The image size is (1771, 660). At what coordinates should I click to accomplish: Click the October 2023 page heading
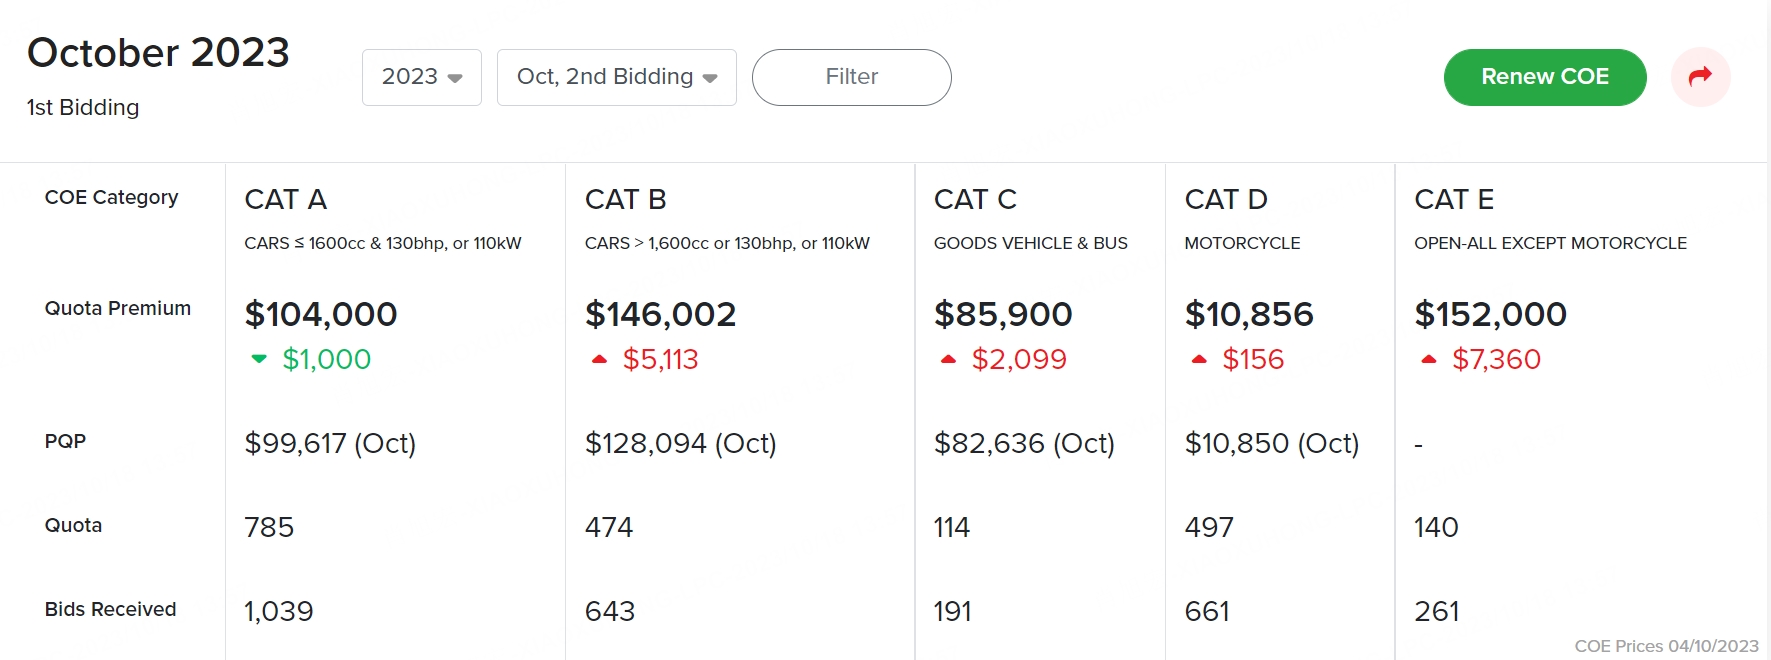click(158, 53)
